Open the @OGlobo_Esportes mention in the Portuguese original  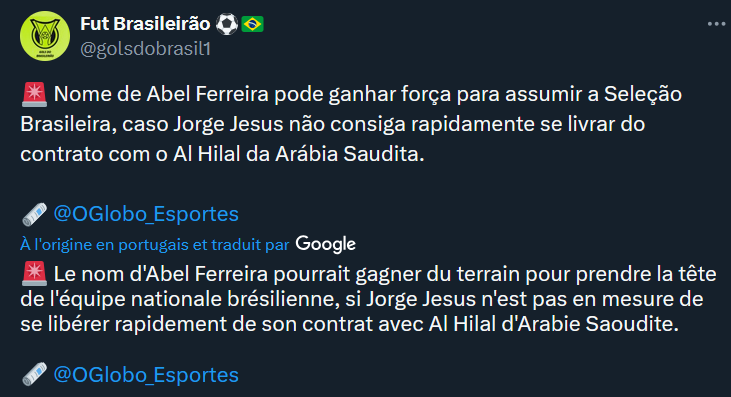146,214
